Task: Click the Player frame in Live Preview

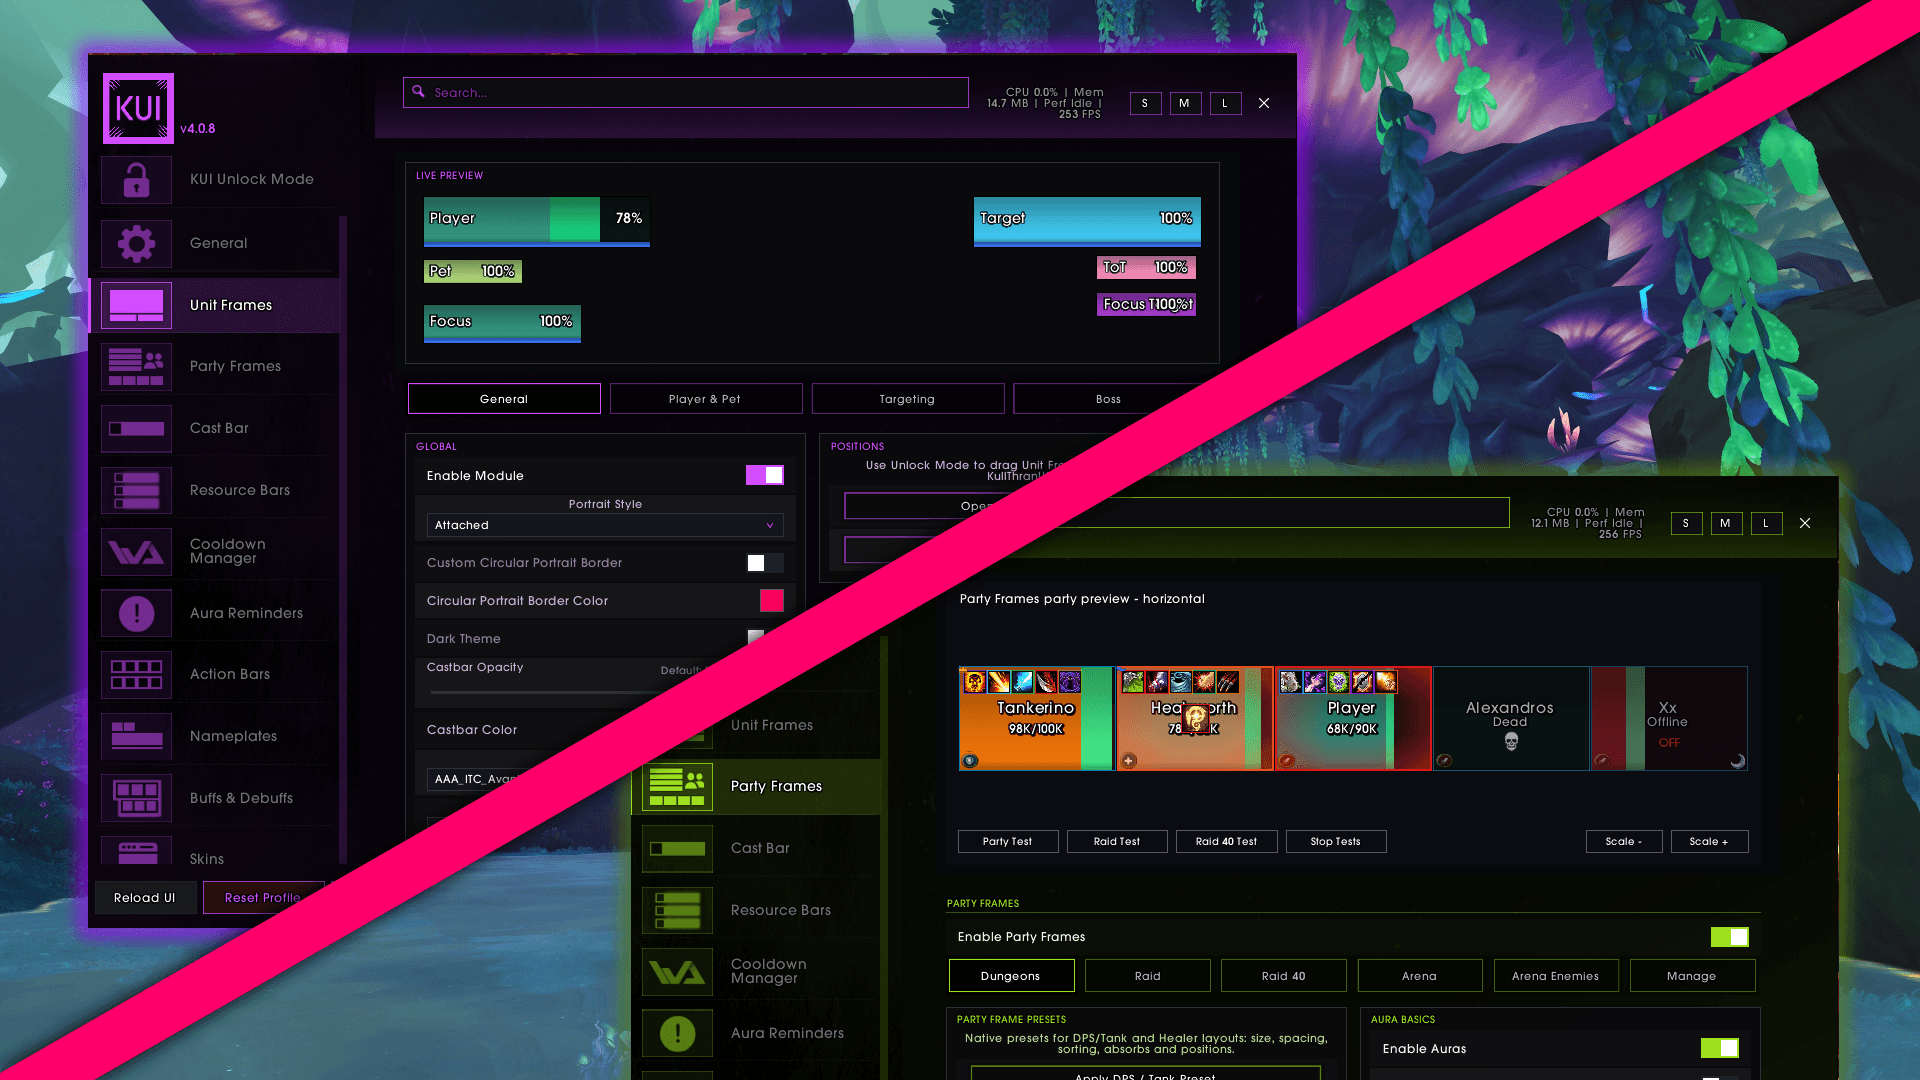Action: [x=537, y=221]
